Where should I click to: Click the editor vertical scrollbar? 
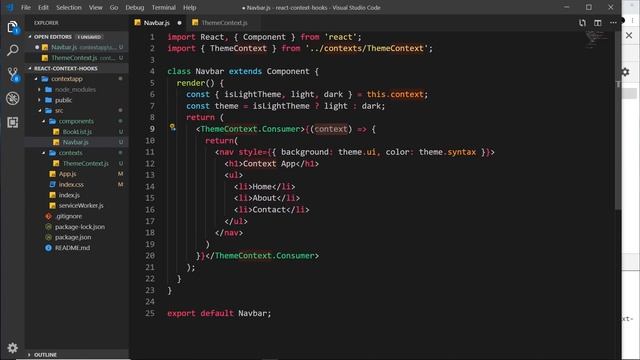click(x=618, y=121)
